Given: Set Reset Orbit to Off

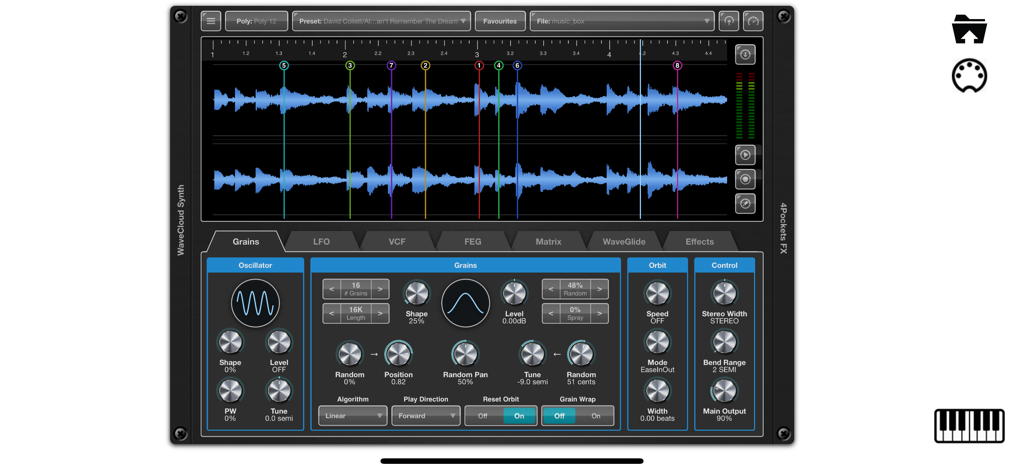Looking at the screenshot, I should [483, 416].
